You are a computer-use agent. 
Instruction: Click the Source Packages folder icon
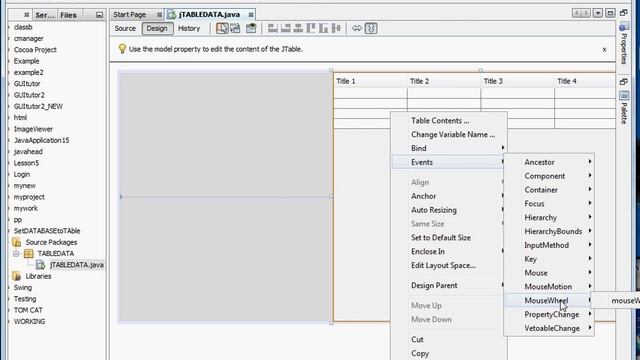coord(17,242)
